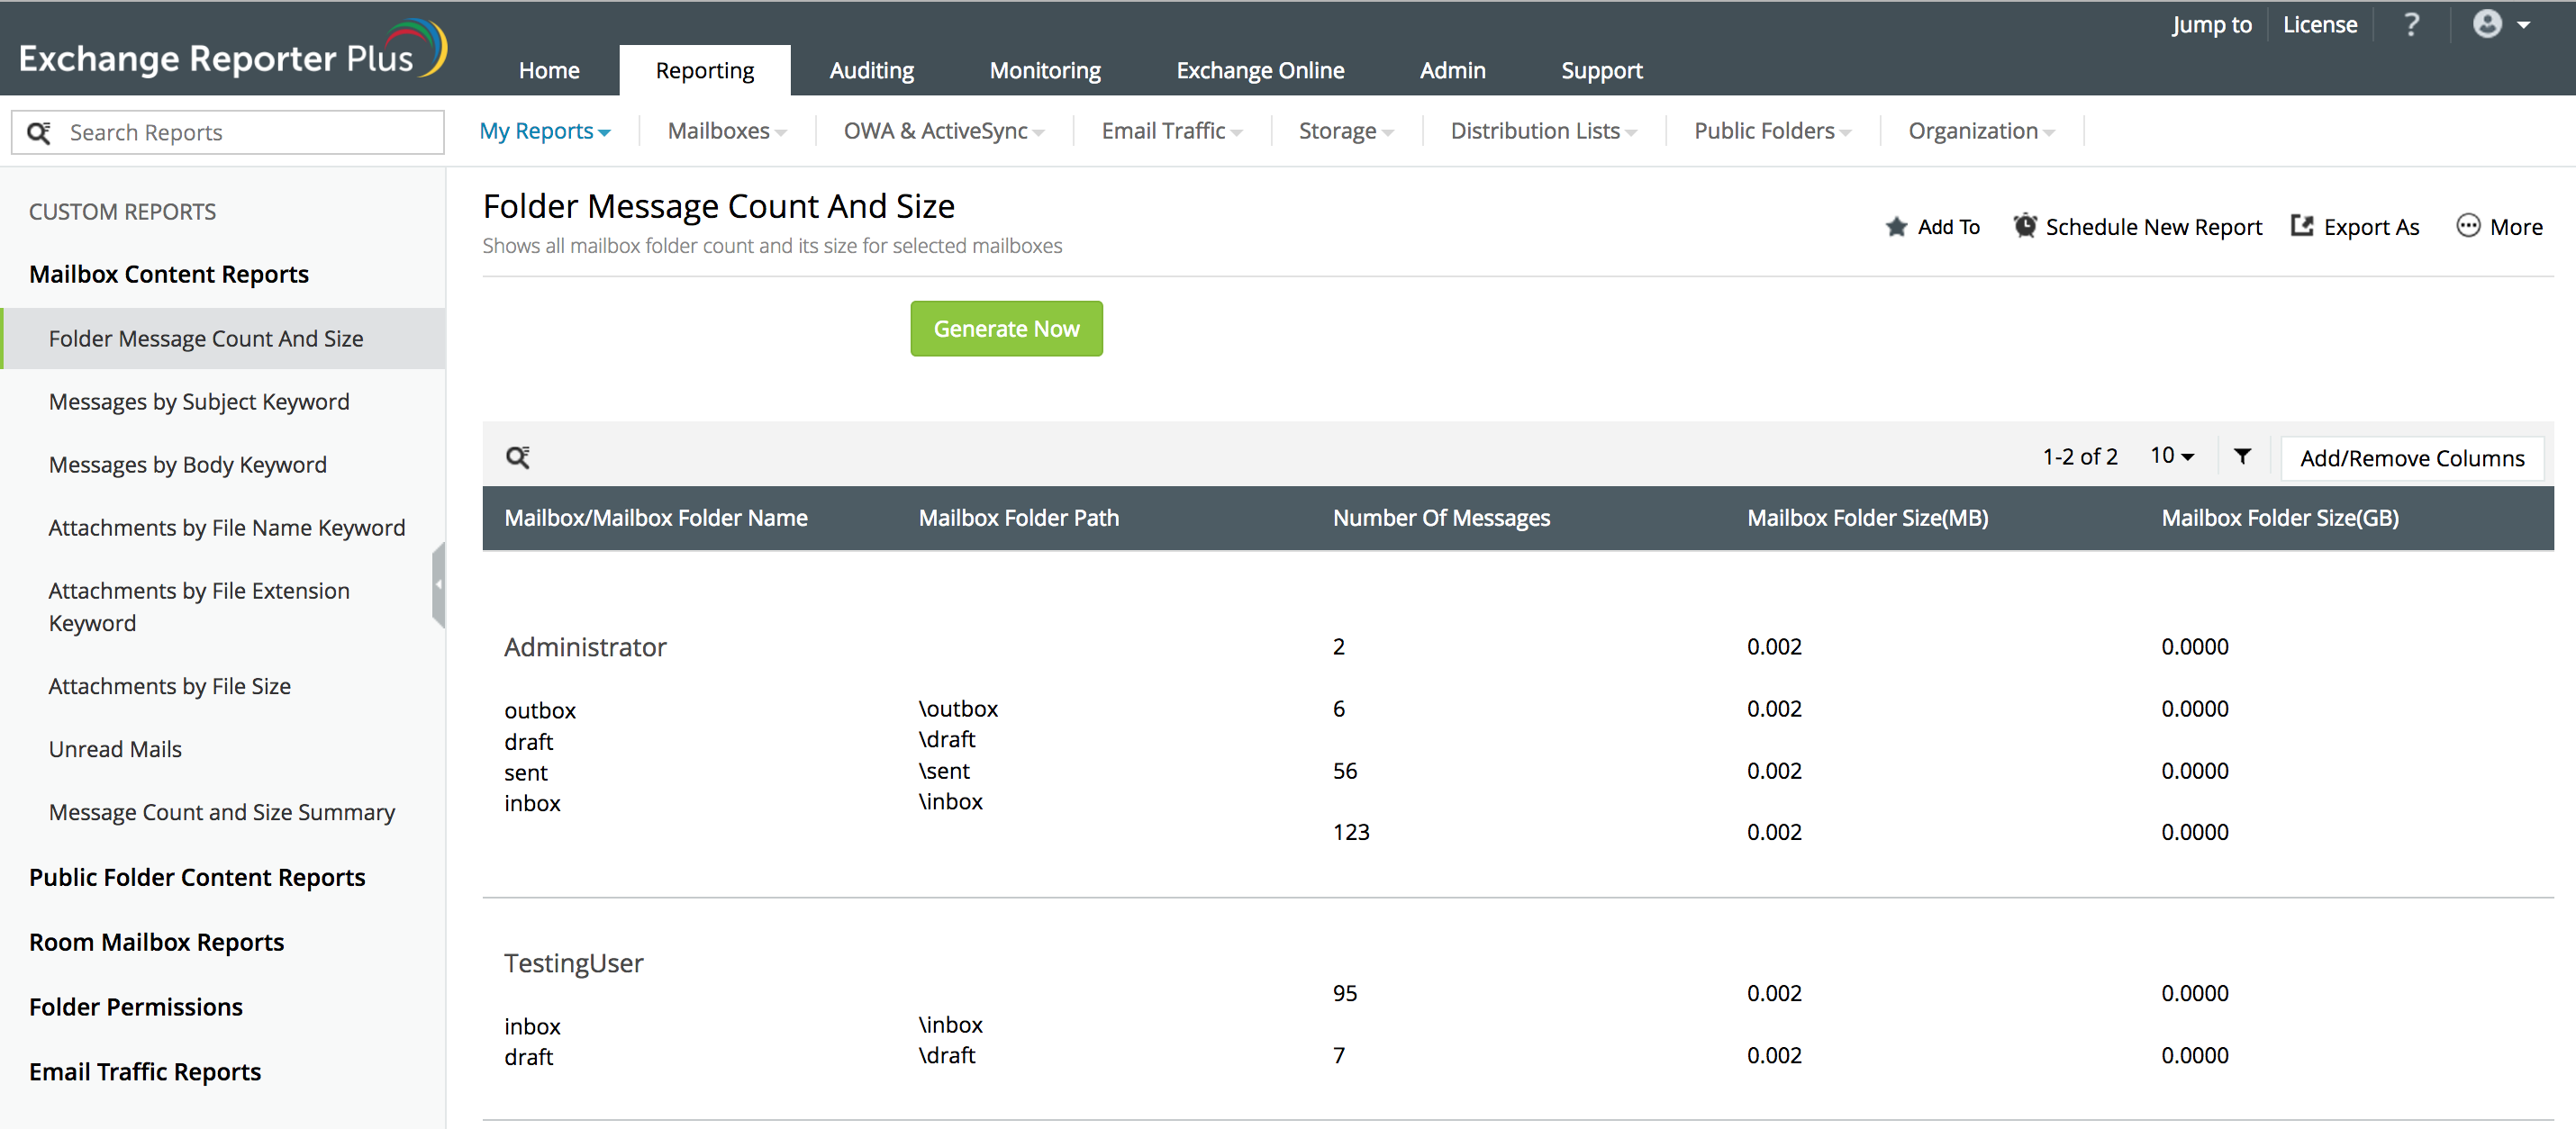2576x1129 pixels.
Task: Click the table search magnifier icon
Action: (x=517, y=457)
